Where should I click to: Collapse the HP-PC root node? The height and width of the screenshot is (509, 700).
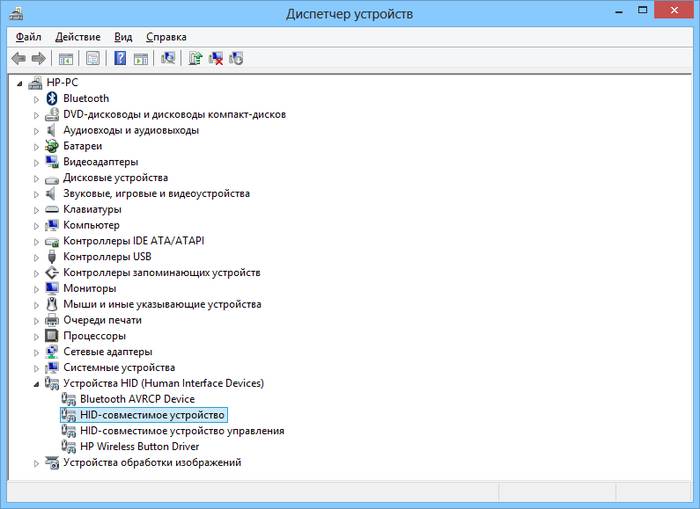pos(19,83)
